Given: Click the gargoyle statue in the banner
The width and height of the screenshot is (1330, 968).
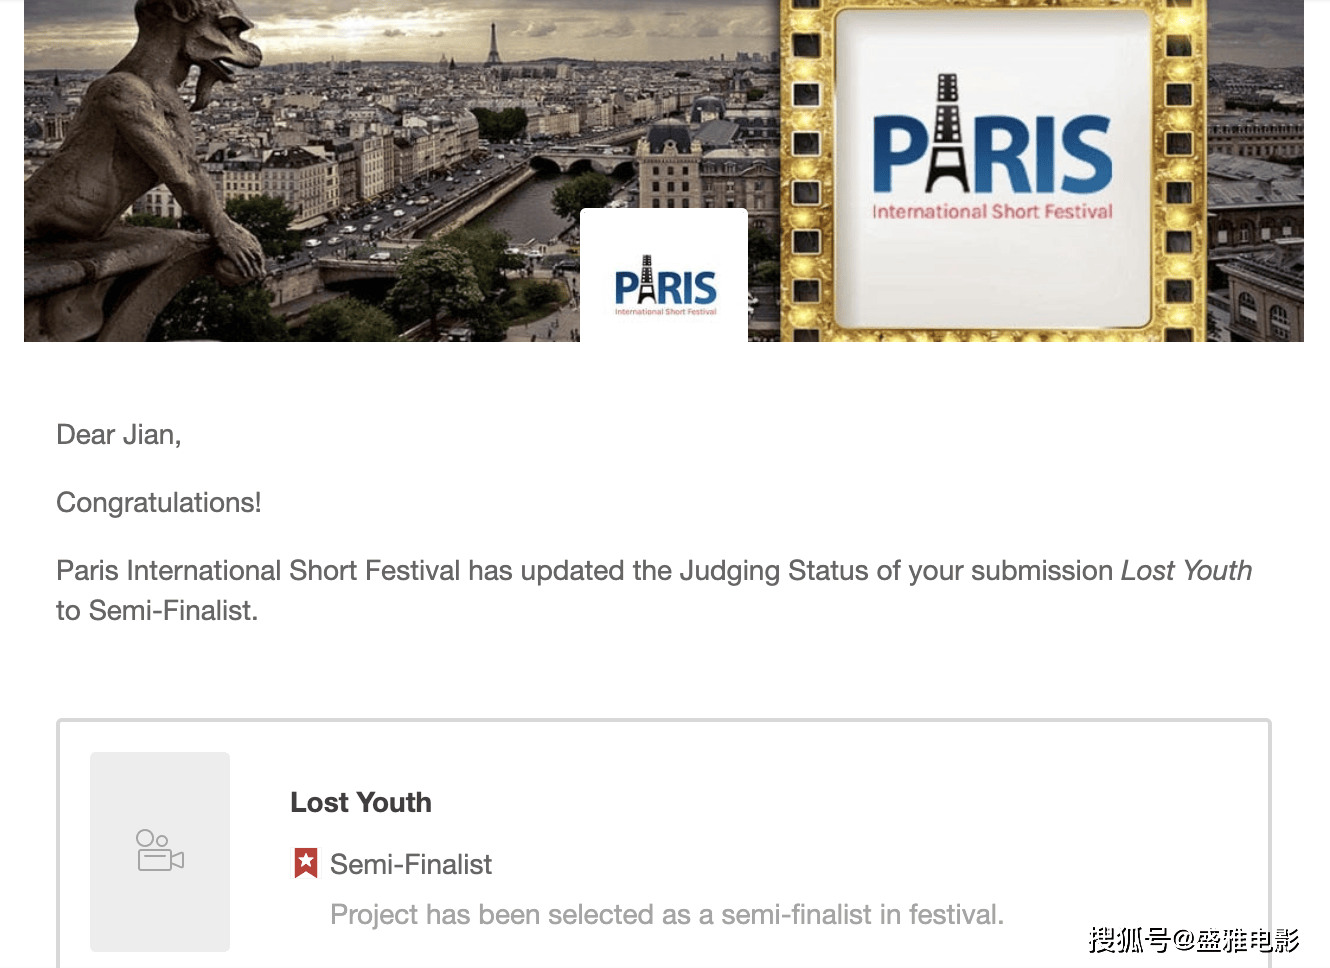Looking at the screenshot, I should coord(150,170).
